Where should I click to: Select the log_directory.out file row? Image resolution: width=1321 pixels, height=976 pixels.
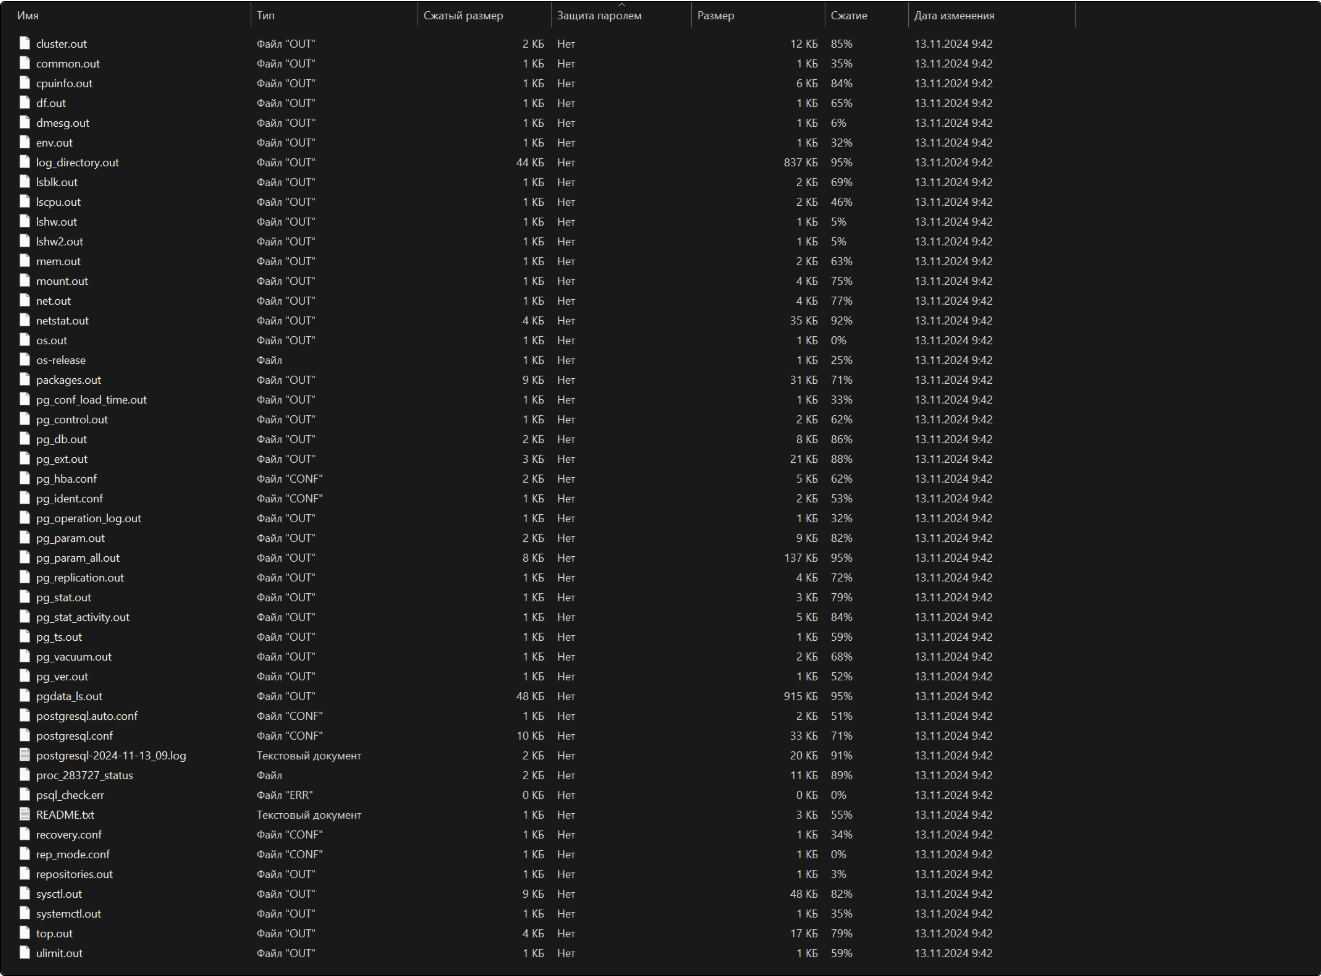click(77, 162)
